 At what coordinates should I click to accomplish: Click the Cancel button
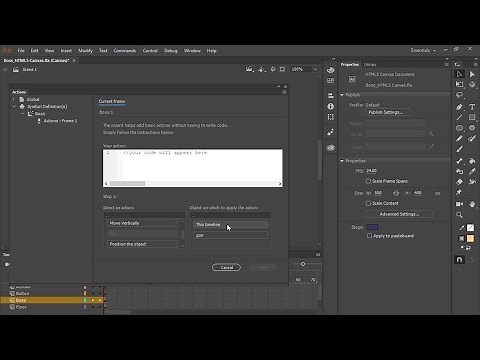pyautogui.click(x=226, y=267)
